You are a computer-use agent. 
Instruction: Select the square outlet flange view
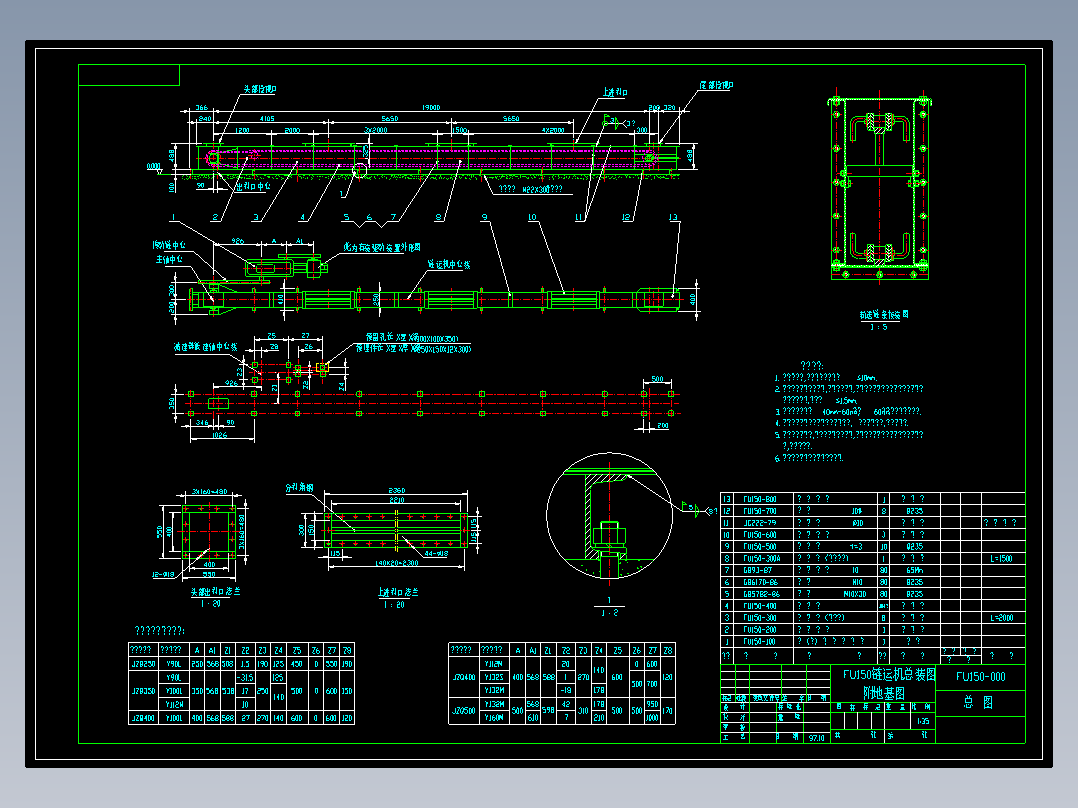(210, 532)
